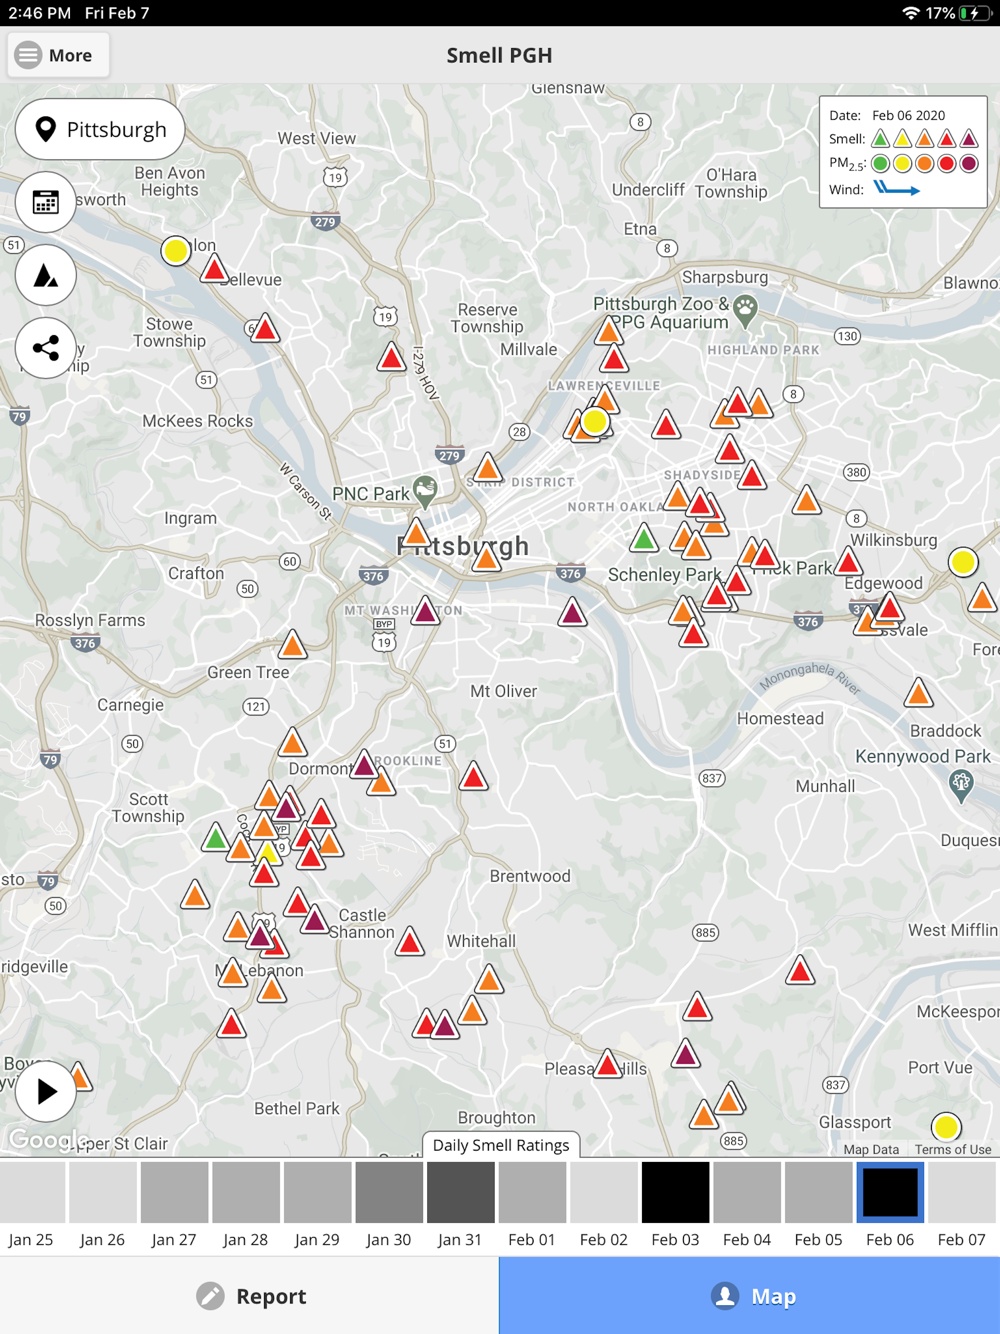1000x1334 pixels.
Task: Tap the yellow PM2.5 sensor near Bellevue
Action: [176, 250]
